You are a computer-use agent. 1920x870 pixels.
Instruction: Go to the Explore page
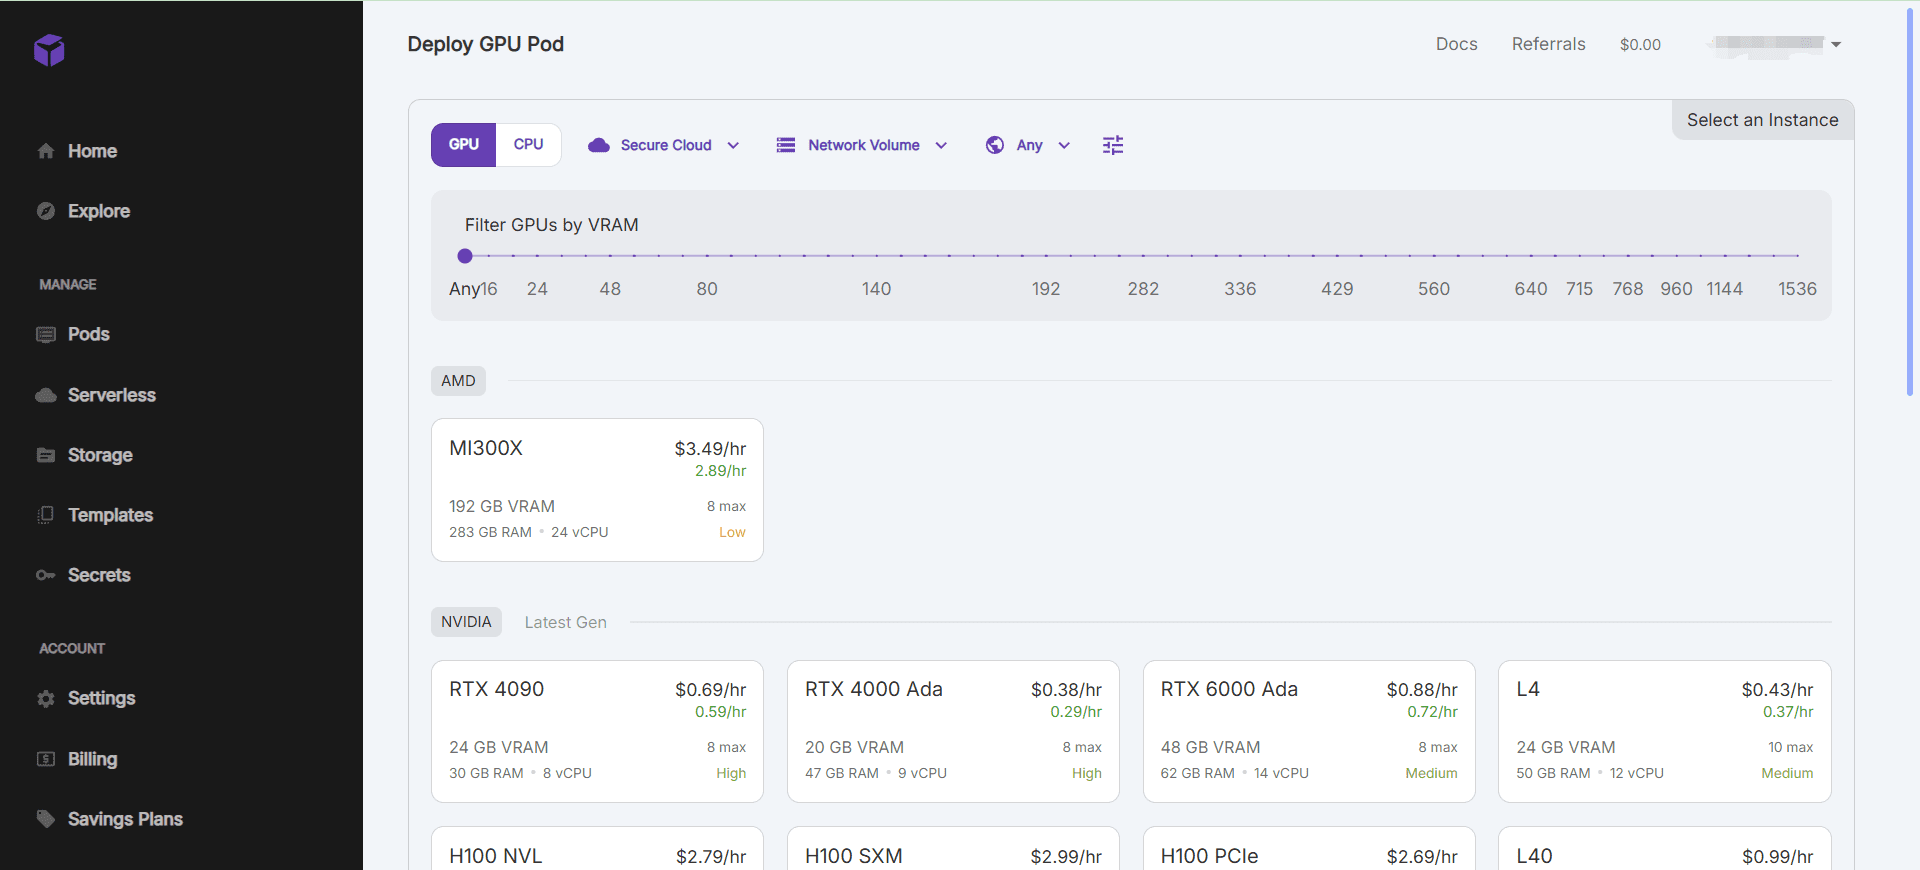coord(99,211)
